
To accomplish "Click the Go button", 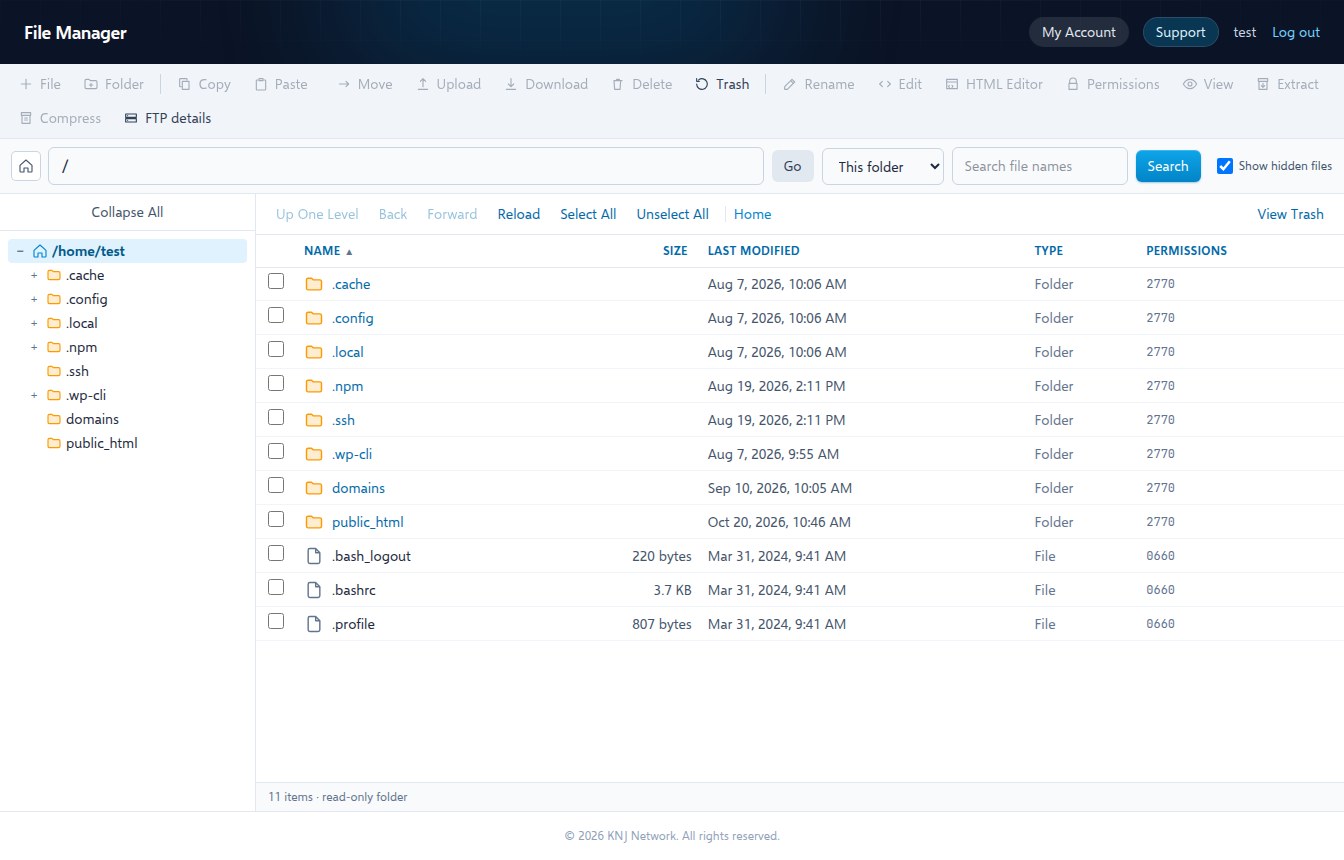I will (793, 166).
